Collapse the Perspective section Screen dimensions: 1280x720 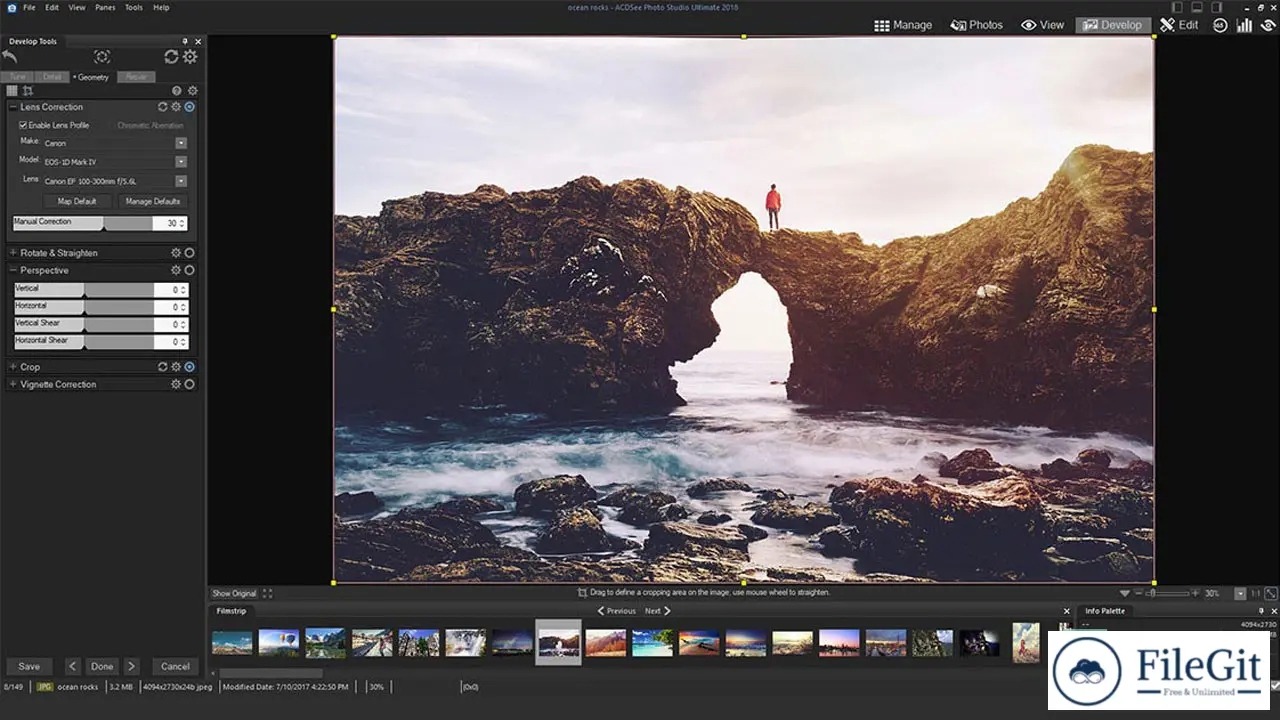click(x=13, y=270)
